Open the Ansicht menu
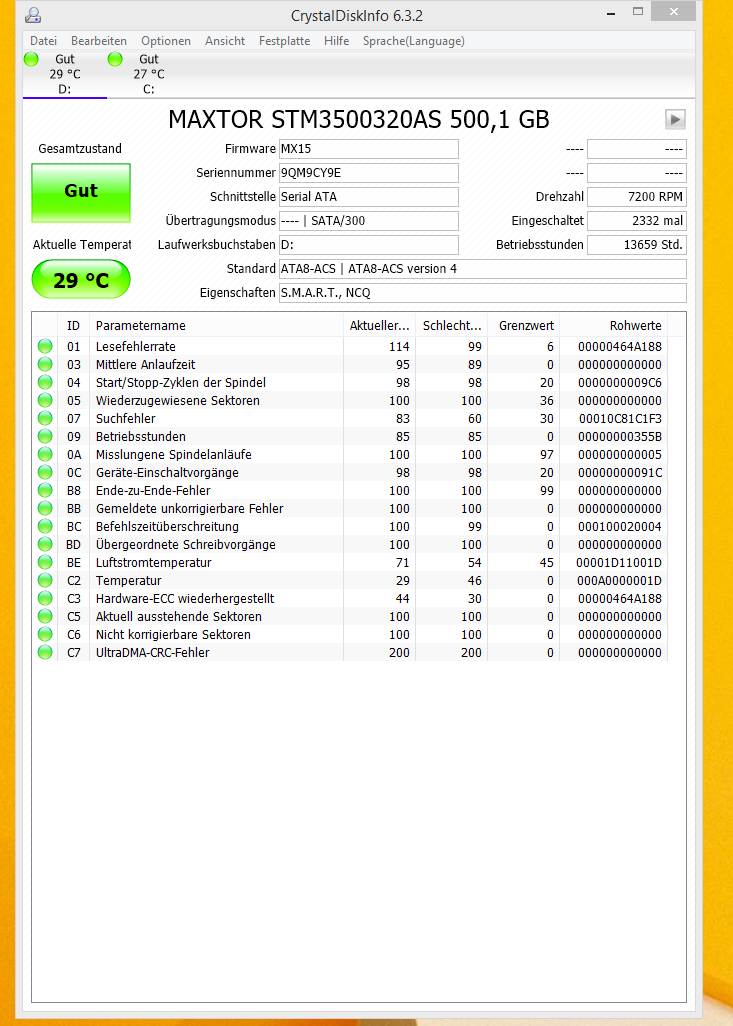This screenshot has width=733, height=1026. pos(224,41)
